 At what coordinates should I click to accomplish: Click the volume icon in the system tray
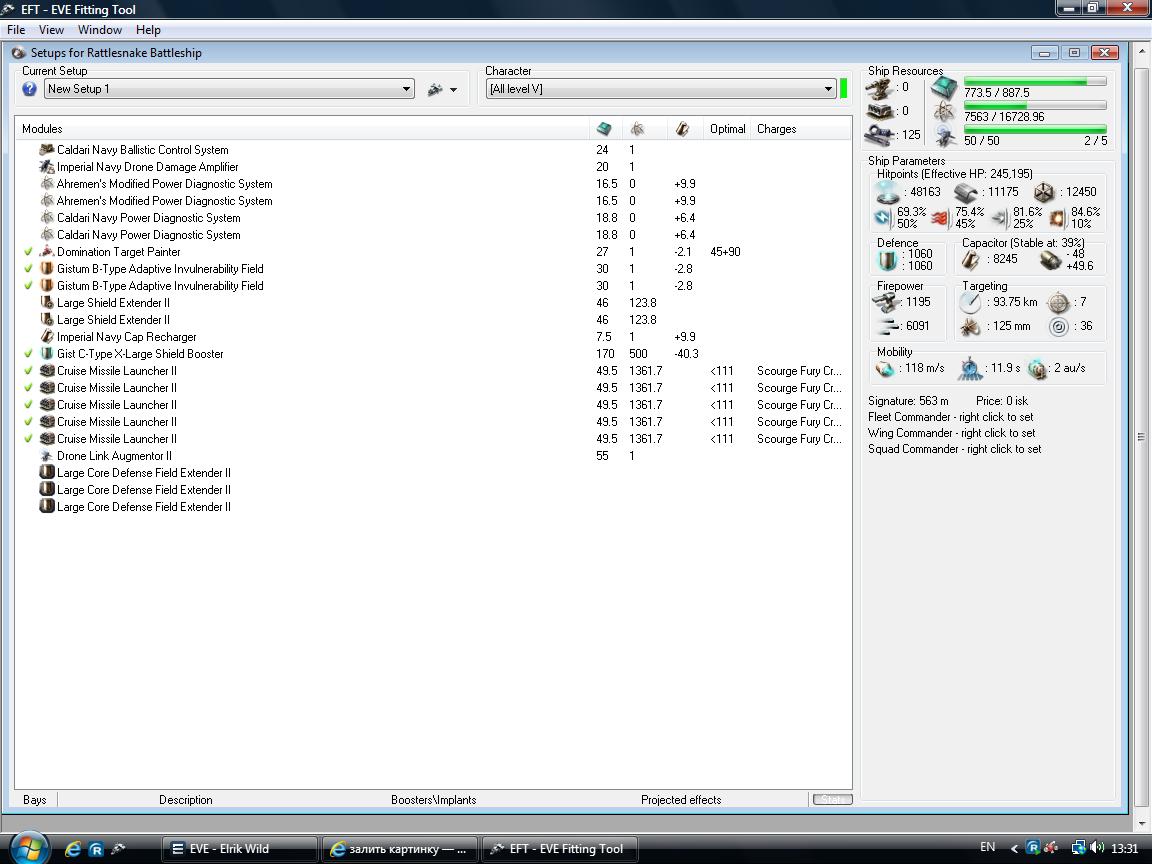click(1097, 848)
